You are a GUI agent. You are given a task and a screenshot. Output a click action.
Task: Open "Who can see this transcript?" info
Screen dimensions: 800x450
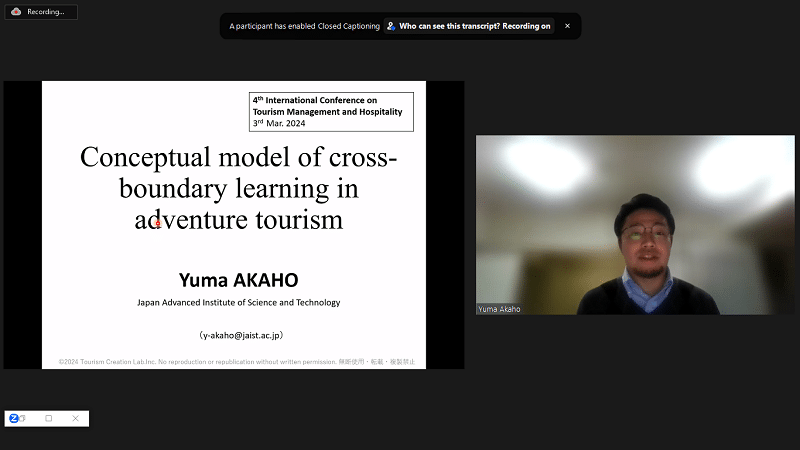point(475,26)
